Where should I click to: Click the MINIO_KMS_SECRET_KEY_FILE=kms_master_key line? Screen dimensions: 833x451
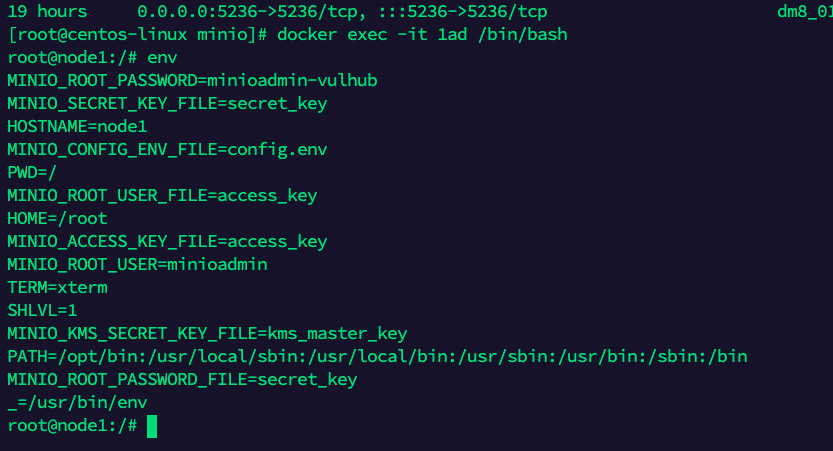click(x=207, y=334)
